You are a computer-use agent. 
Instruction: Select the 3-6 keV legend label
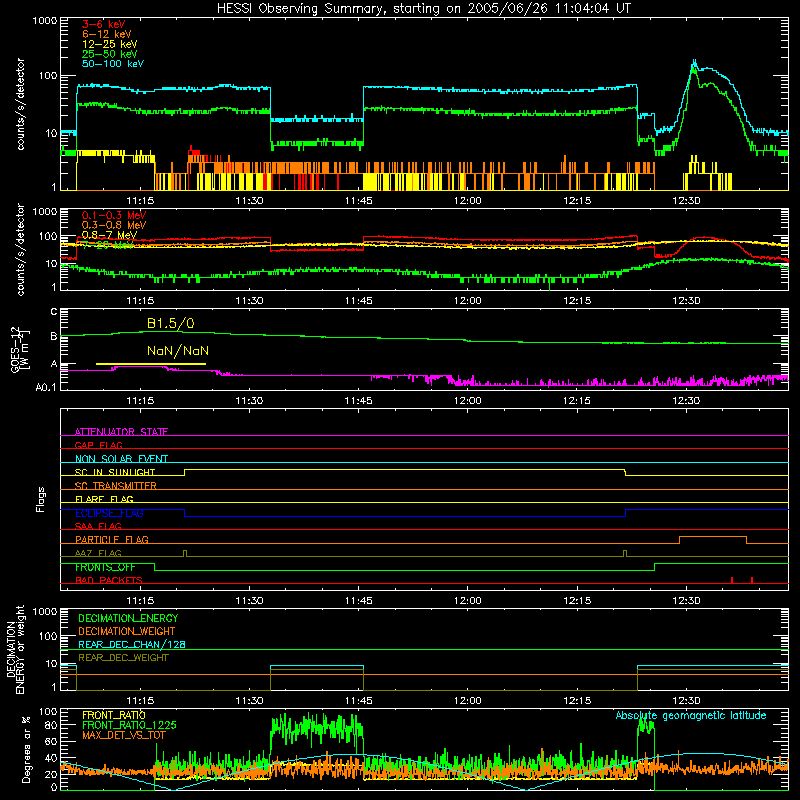[x=104, y=24]
